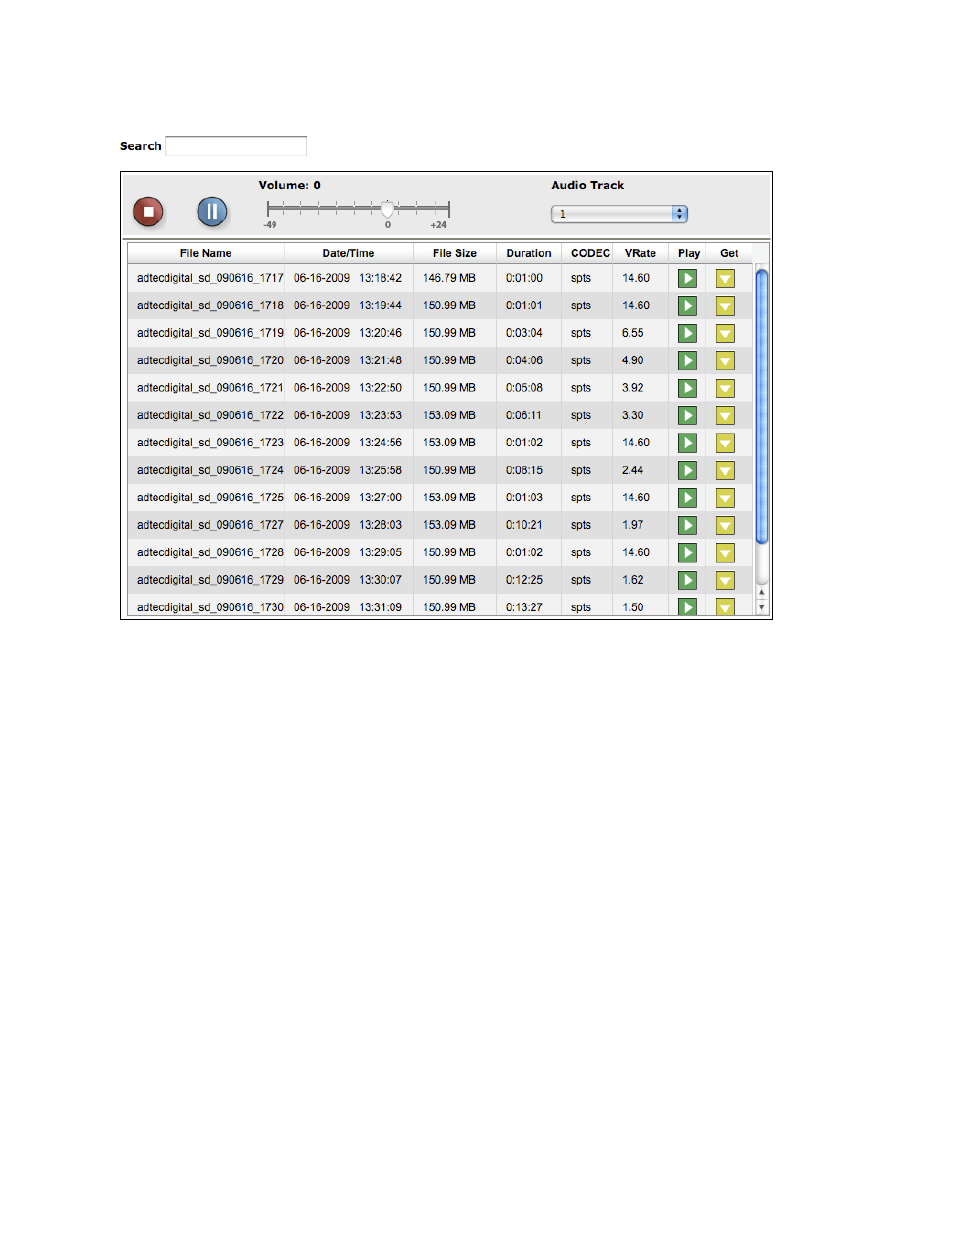Get (download) file adtecdigital_sd_090616_1729
This screenshot has height=1235, width=954.
pos(726,581)
